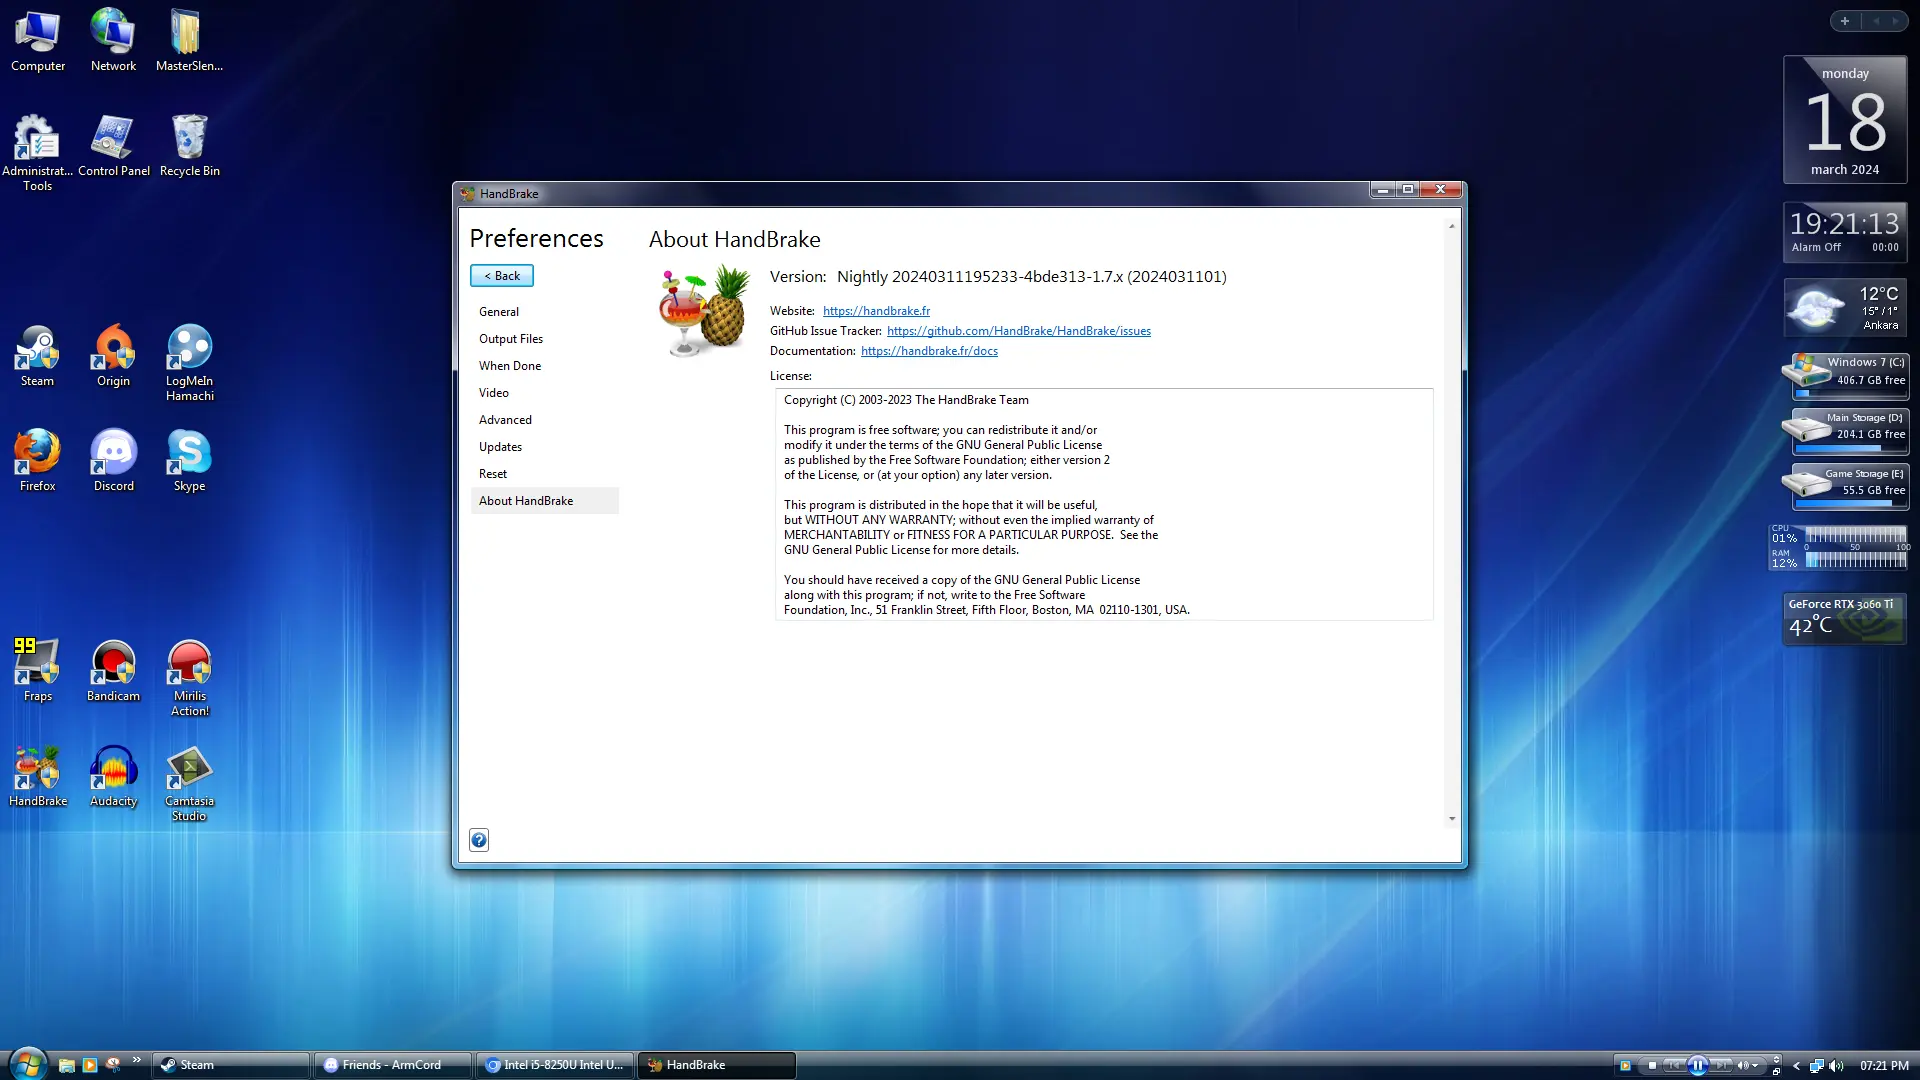Expand the quick launch overflow chevron
The height and width of the screenshot is (1080, 1920).
[x=136, y=1060]
